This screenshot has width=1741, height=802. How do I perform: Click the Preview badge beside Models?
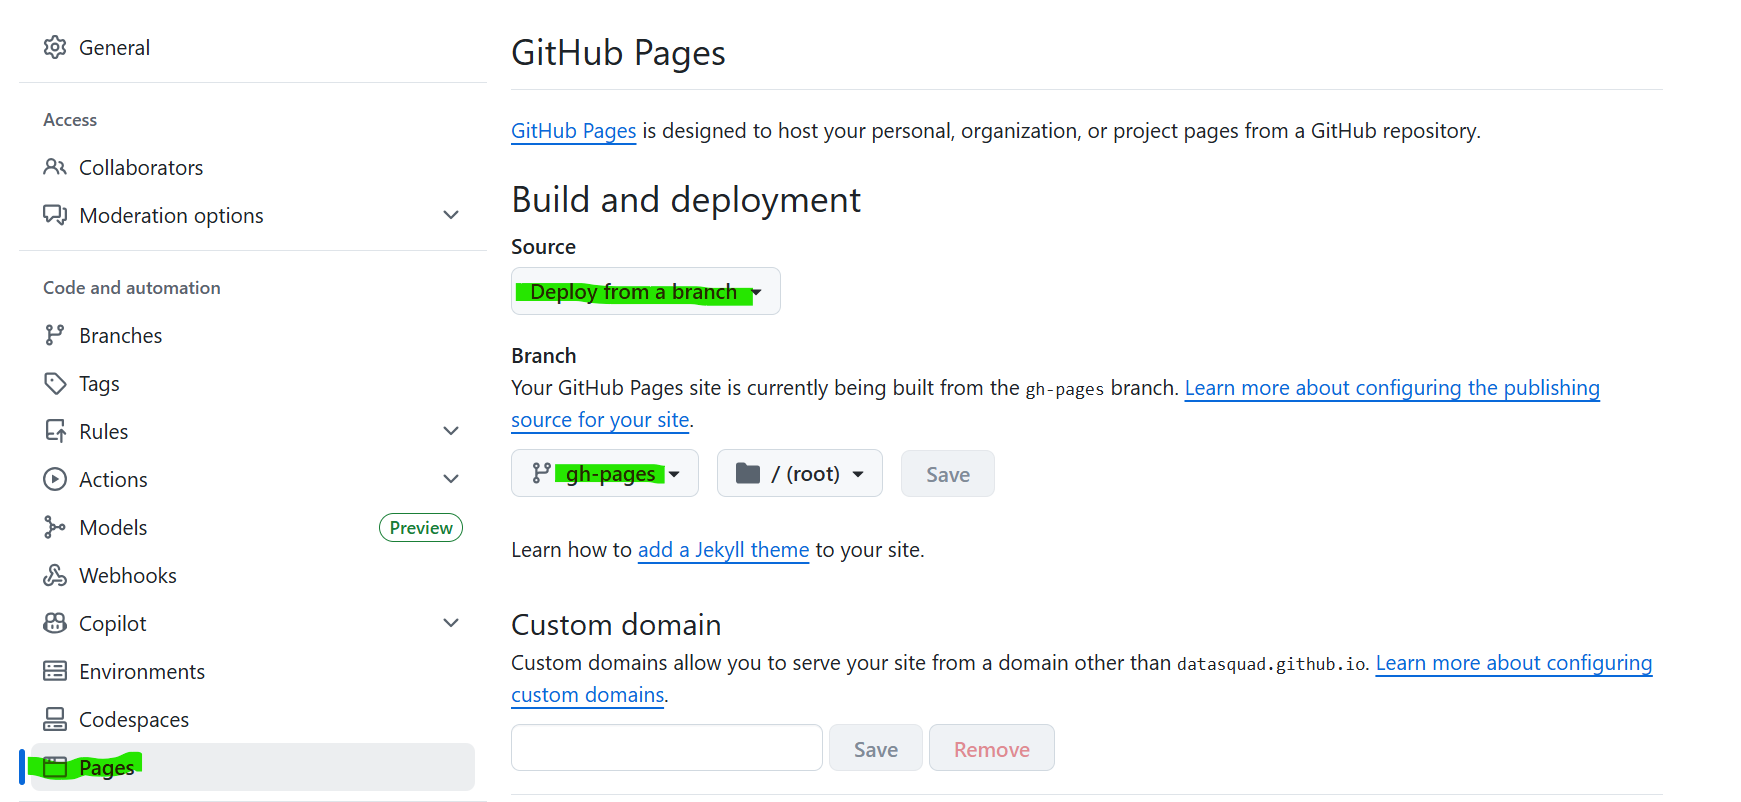[421, 527]
